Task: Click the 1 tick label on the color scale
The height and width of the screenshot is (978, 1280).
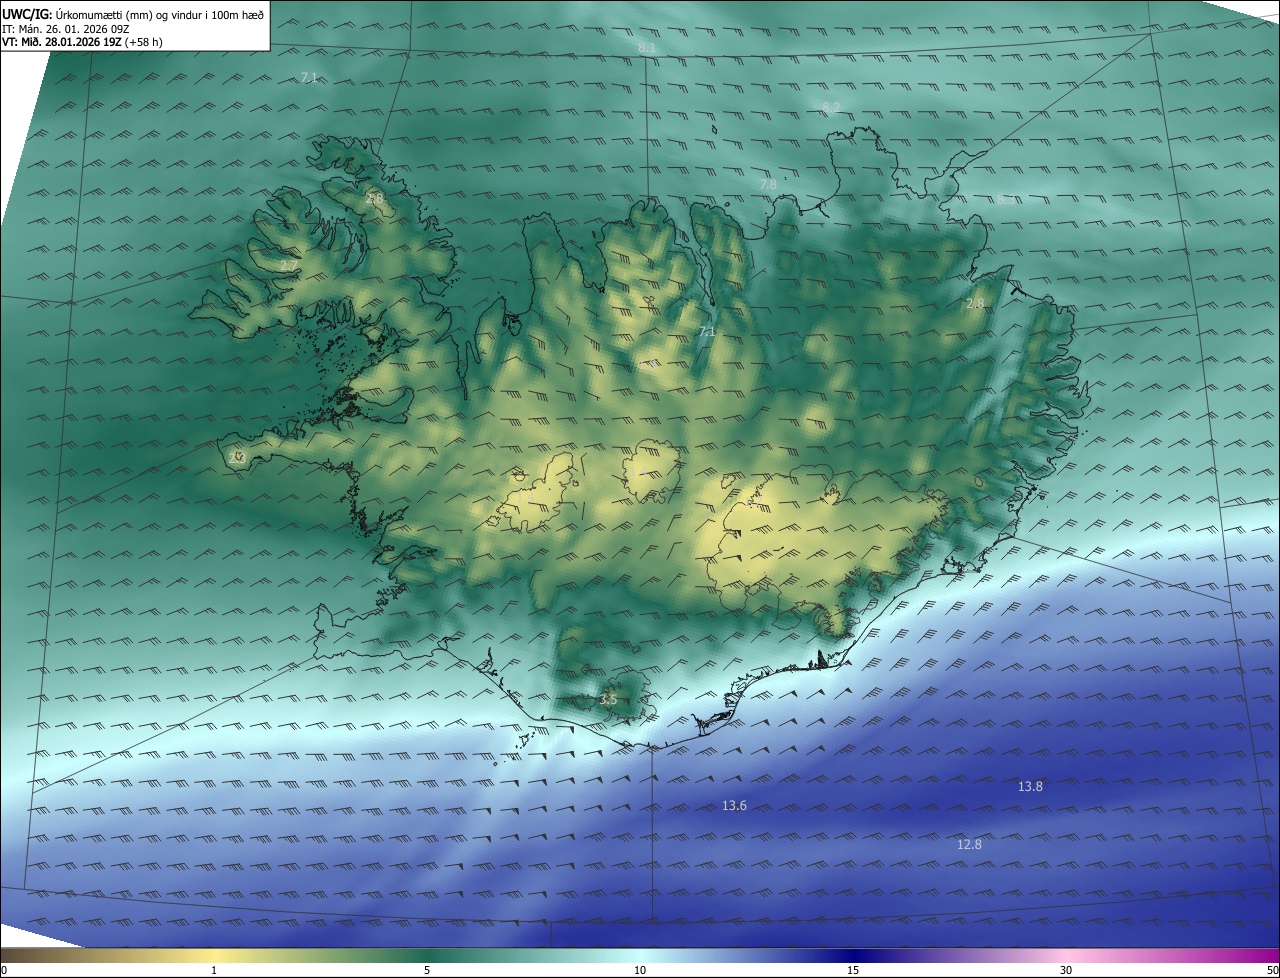Action: 214,970
